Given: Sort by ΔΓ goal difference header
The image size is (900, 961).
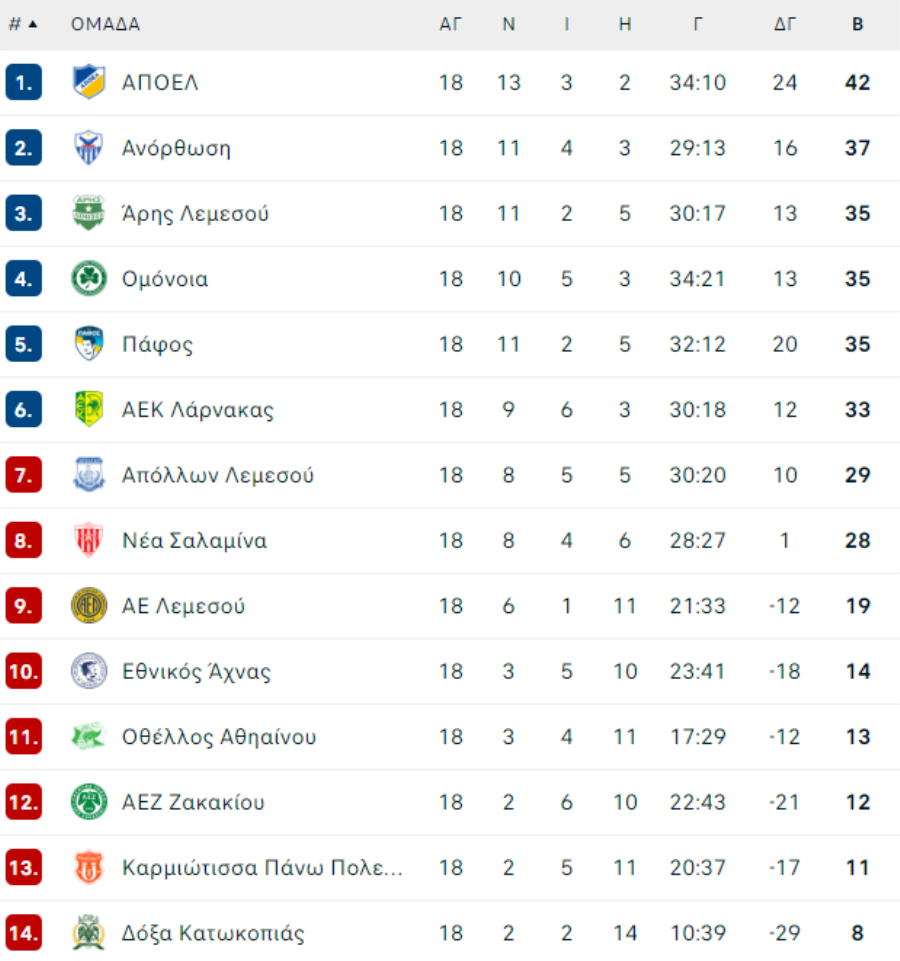Looking at the screenshot, I should pos(785,24).
